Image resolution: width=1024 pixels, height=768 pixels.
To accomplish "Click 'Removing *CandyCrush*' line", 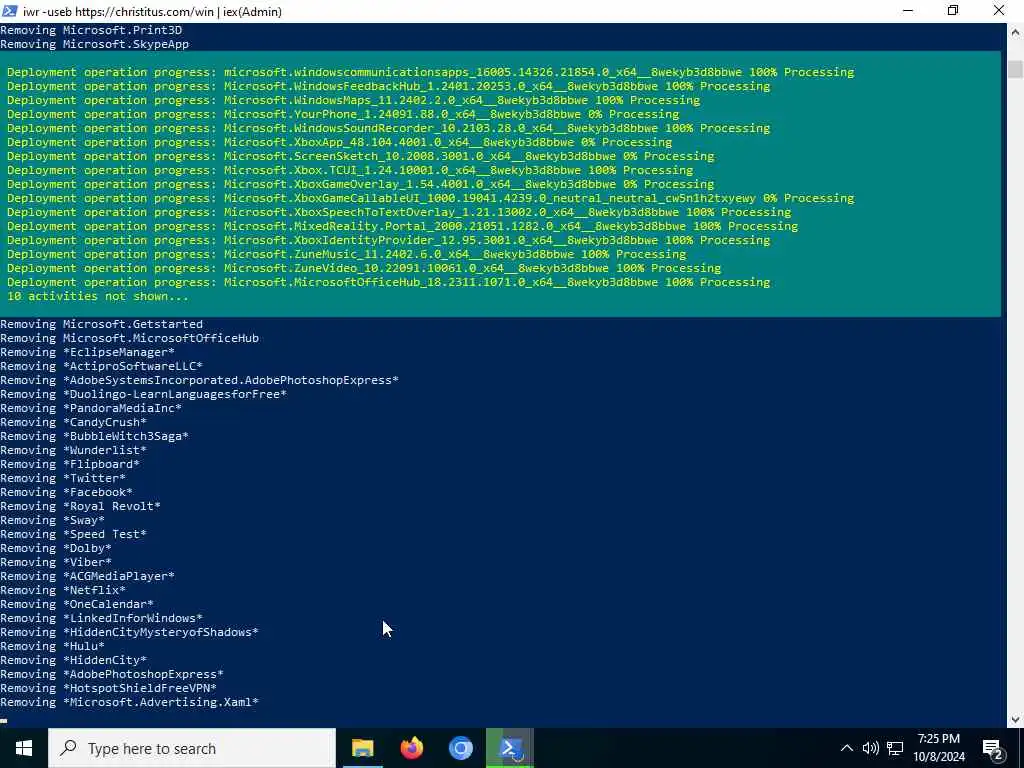I will click(73, 423).
